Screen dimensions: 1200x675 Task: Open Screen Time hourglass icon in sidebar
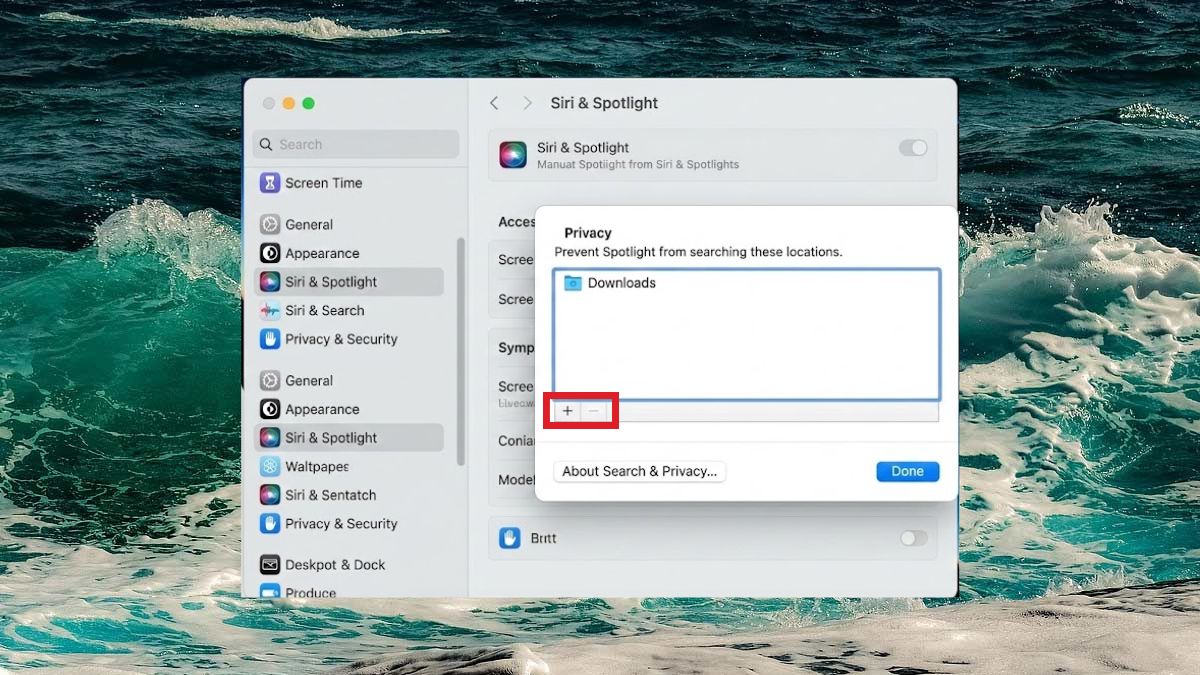pyautogui.click(x=270, y=183)
